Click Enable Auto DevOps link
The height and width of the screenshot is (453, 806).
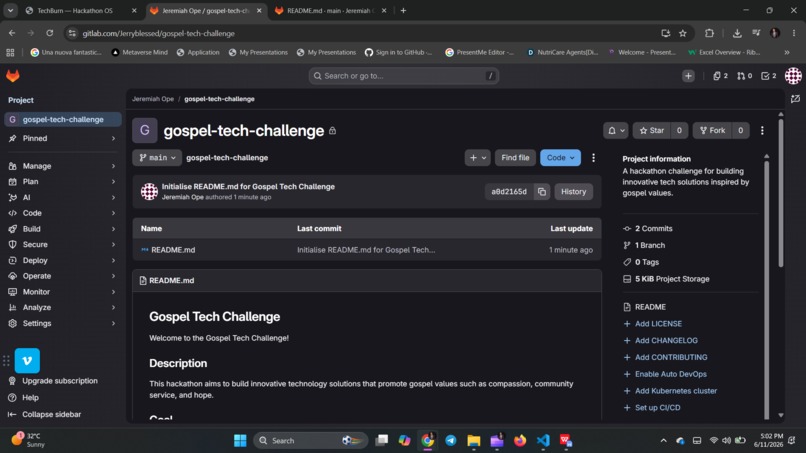[670, 374]
